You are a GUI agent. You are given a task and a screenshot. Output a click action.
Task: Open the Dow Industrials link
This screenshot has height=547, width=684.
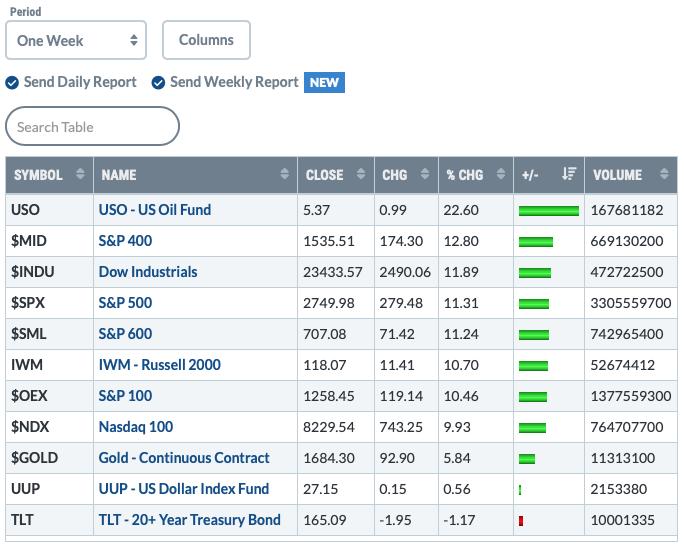(x=148, y=272)
